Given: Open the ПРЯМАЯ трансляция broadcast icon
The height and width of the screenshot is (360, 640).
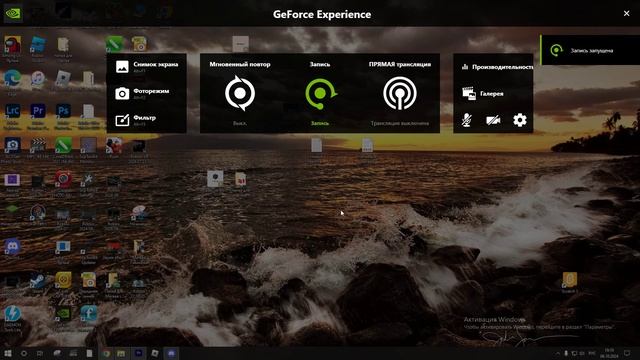Looking at the screenshot, I should [400, 93].
